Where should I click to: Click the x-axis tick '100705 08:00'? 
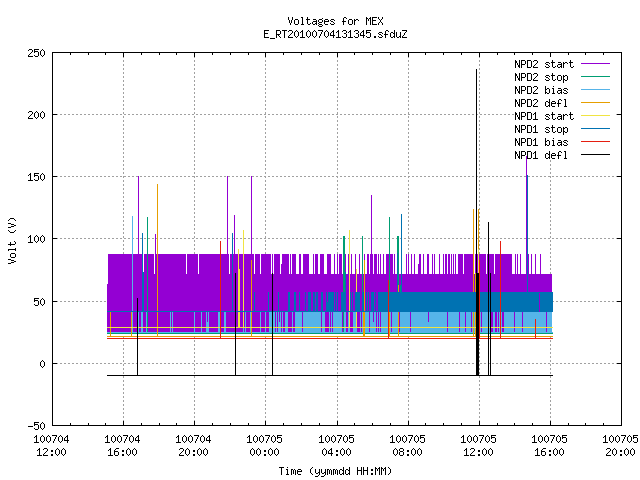407,446
